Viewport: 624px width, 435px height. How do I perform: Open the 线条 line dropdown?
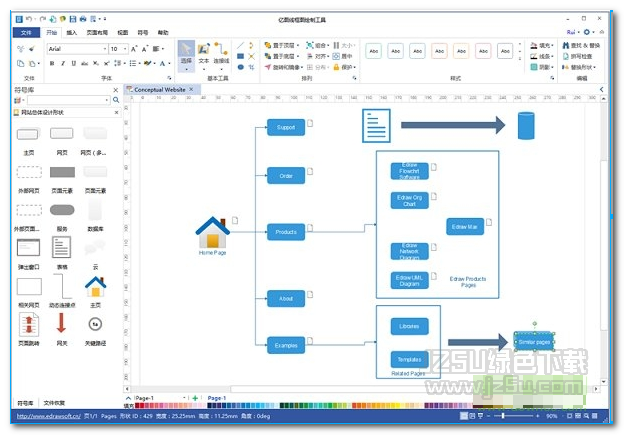tap(542, 56)
